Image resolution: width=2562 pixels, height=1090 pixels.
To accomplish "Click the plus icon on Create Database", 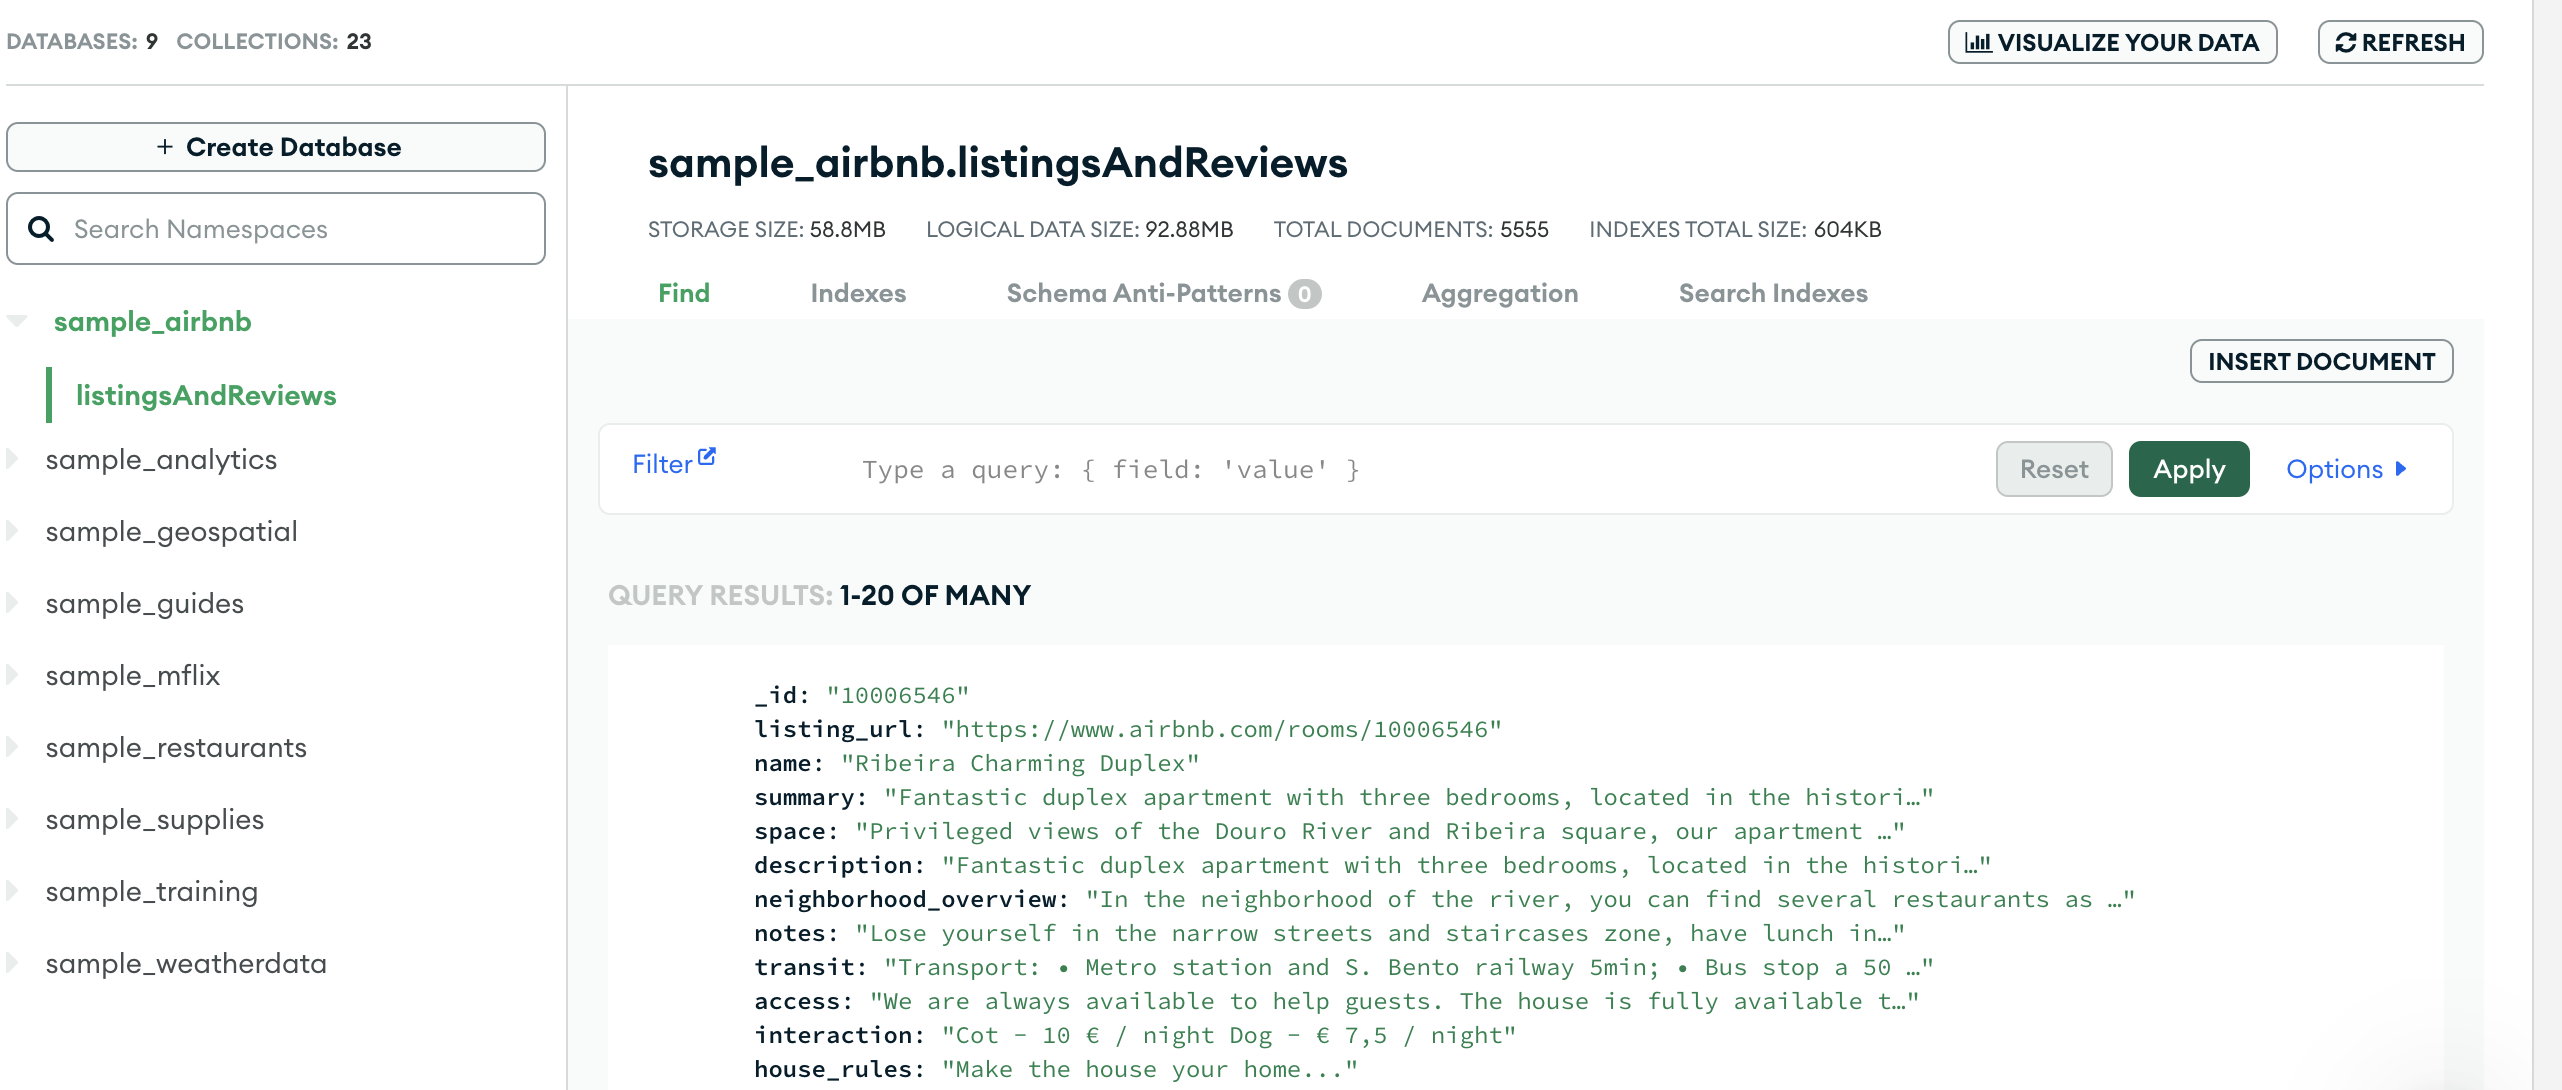I will (165, 147).
